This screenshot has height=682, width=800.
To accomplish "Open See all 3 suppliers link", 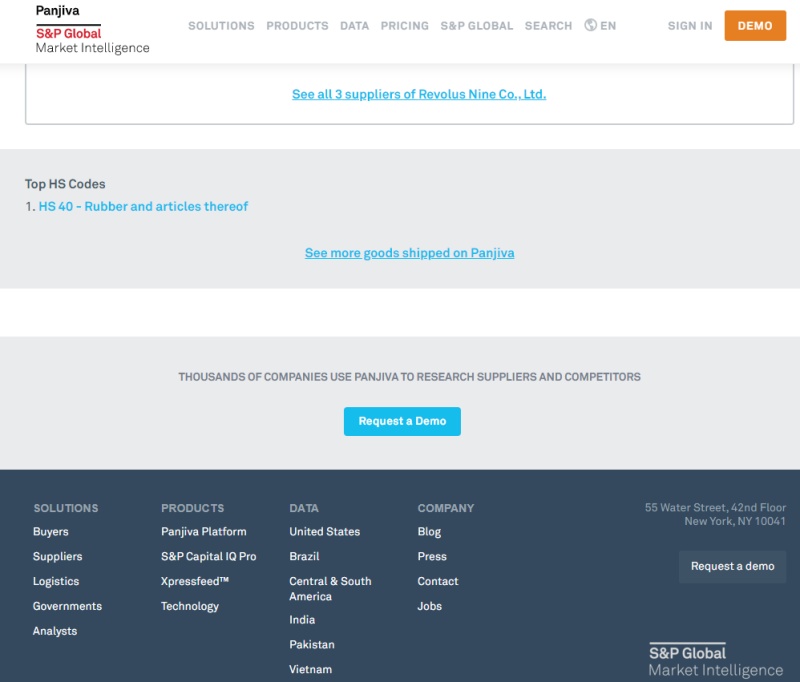I will (x=419, y=94).
